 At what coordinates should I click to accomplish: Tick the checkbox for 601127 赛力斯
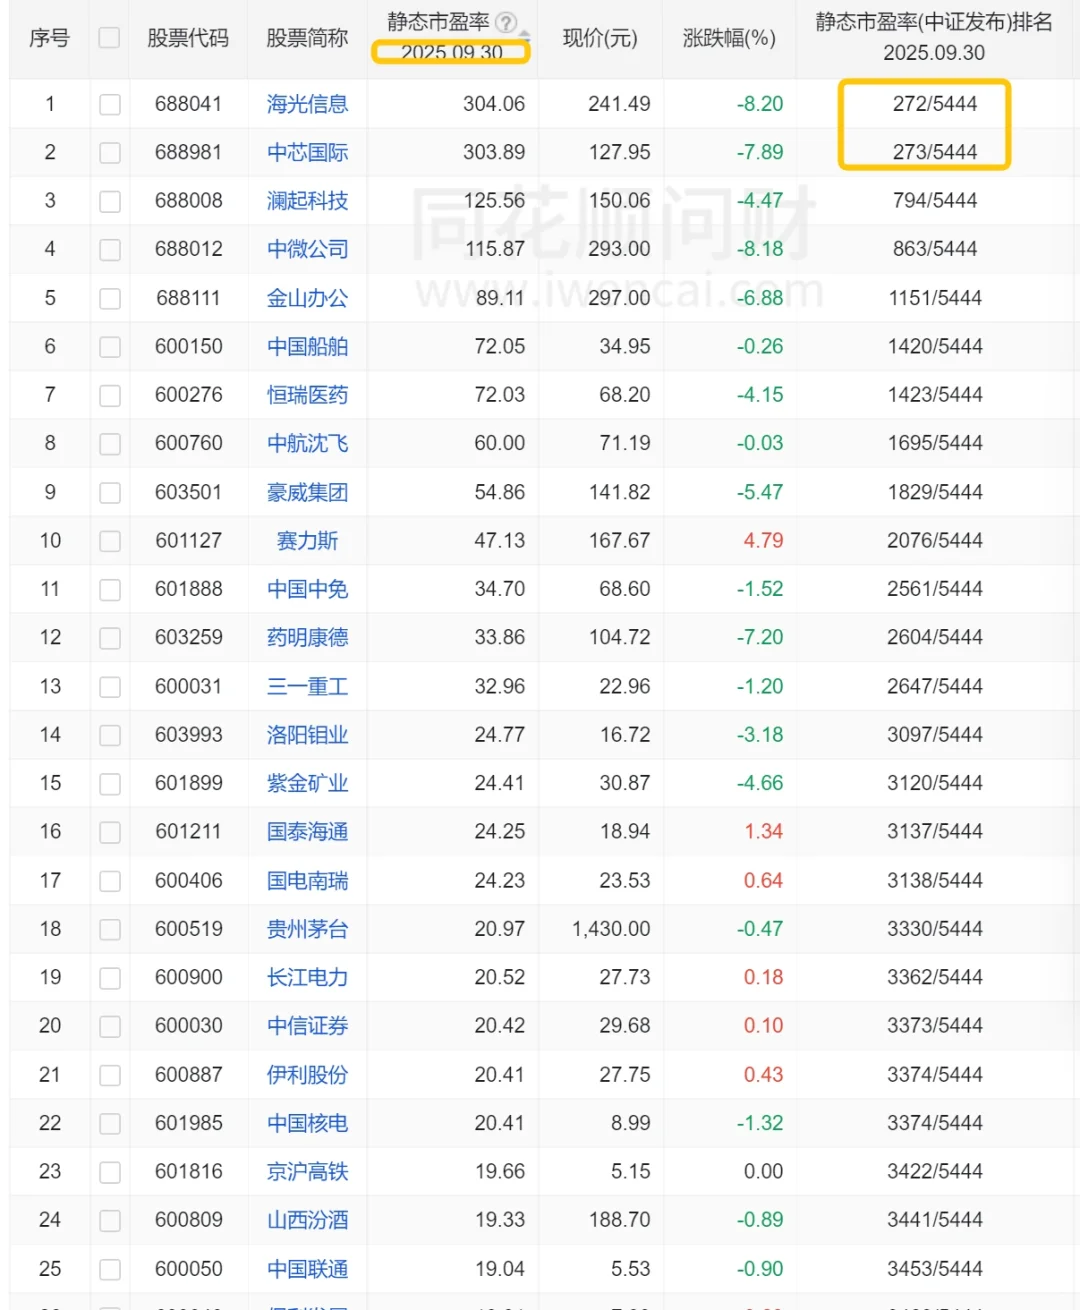[110, 541]
